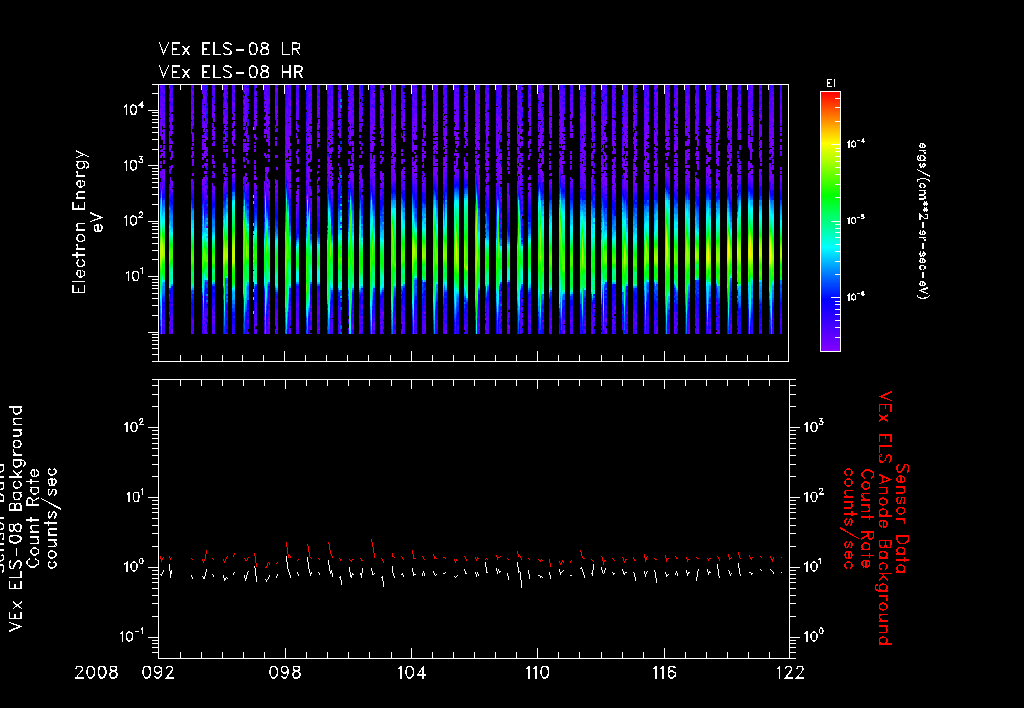The height and width of the screenshot is (708, 1024).
Task: Select the spectrogram color bar legend
Action: coord(830,221)
